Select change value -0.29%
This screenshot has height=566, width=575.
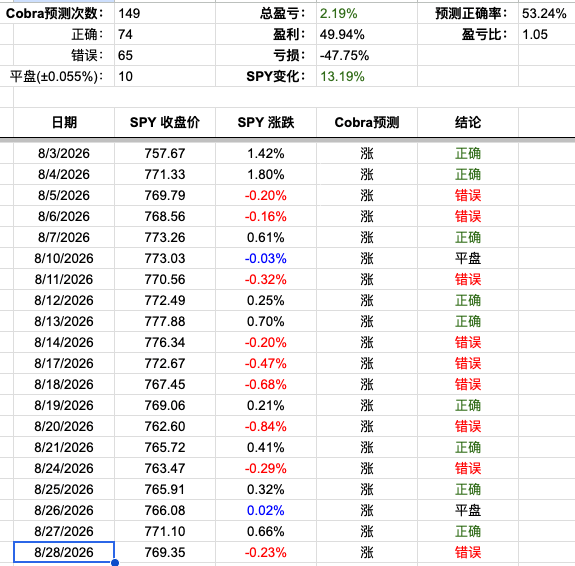[x=266, y=468]
